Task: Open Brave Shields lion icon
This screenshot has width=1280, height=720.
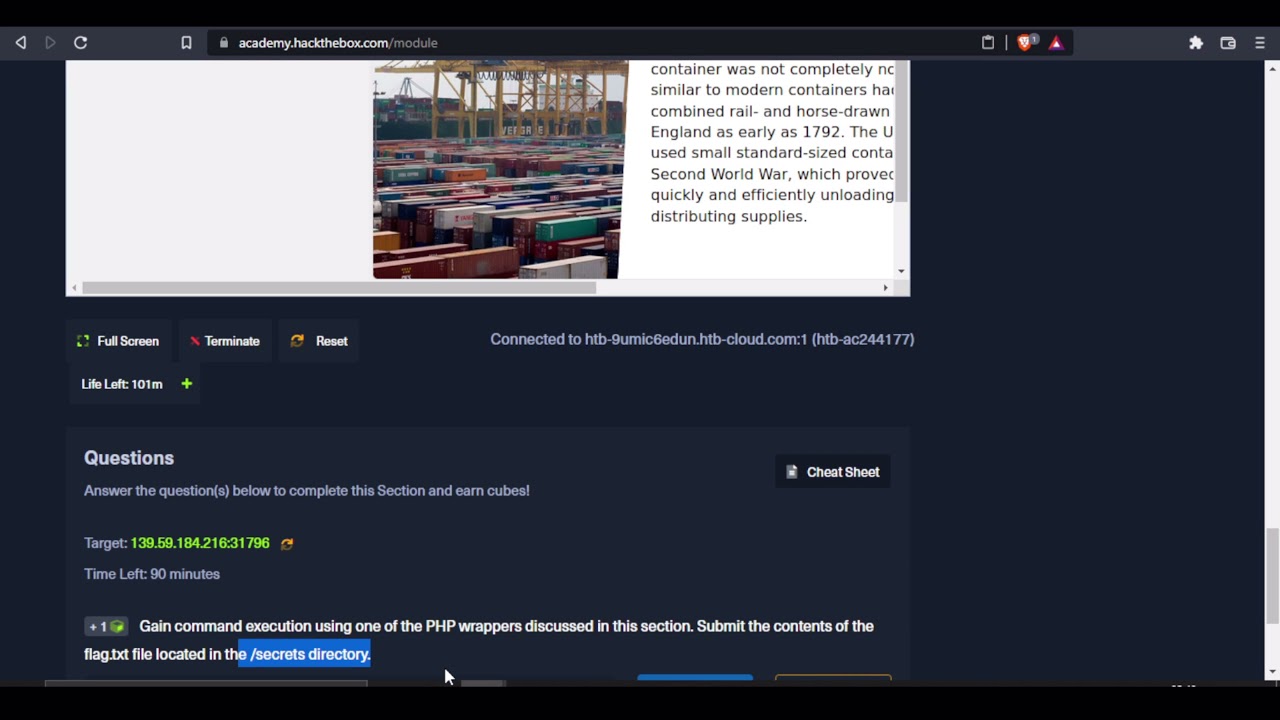Action: (1026, 43)
